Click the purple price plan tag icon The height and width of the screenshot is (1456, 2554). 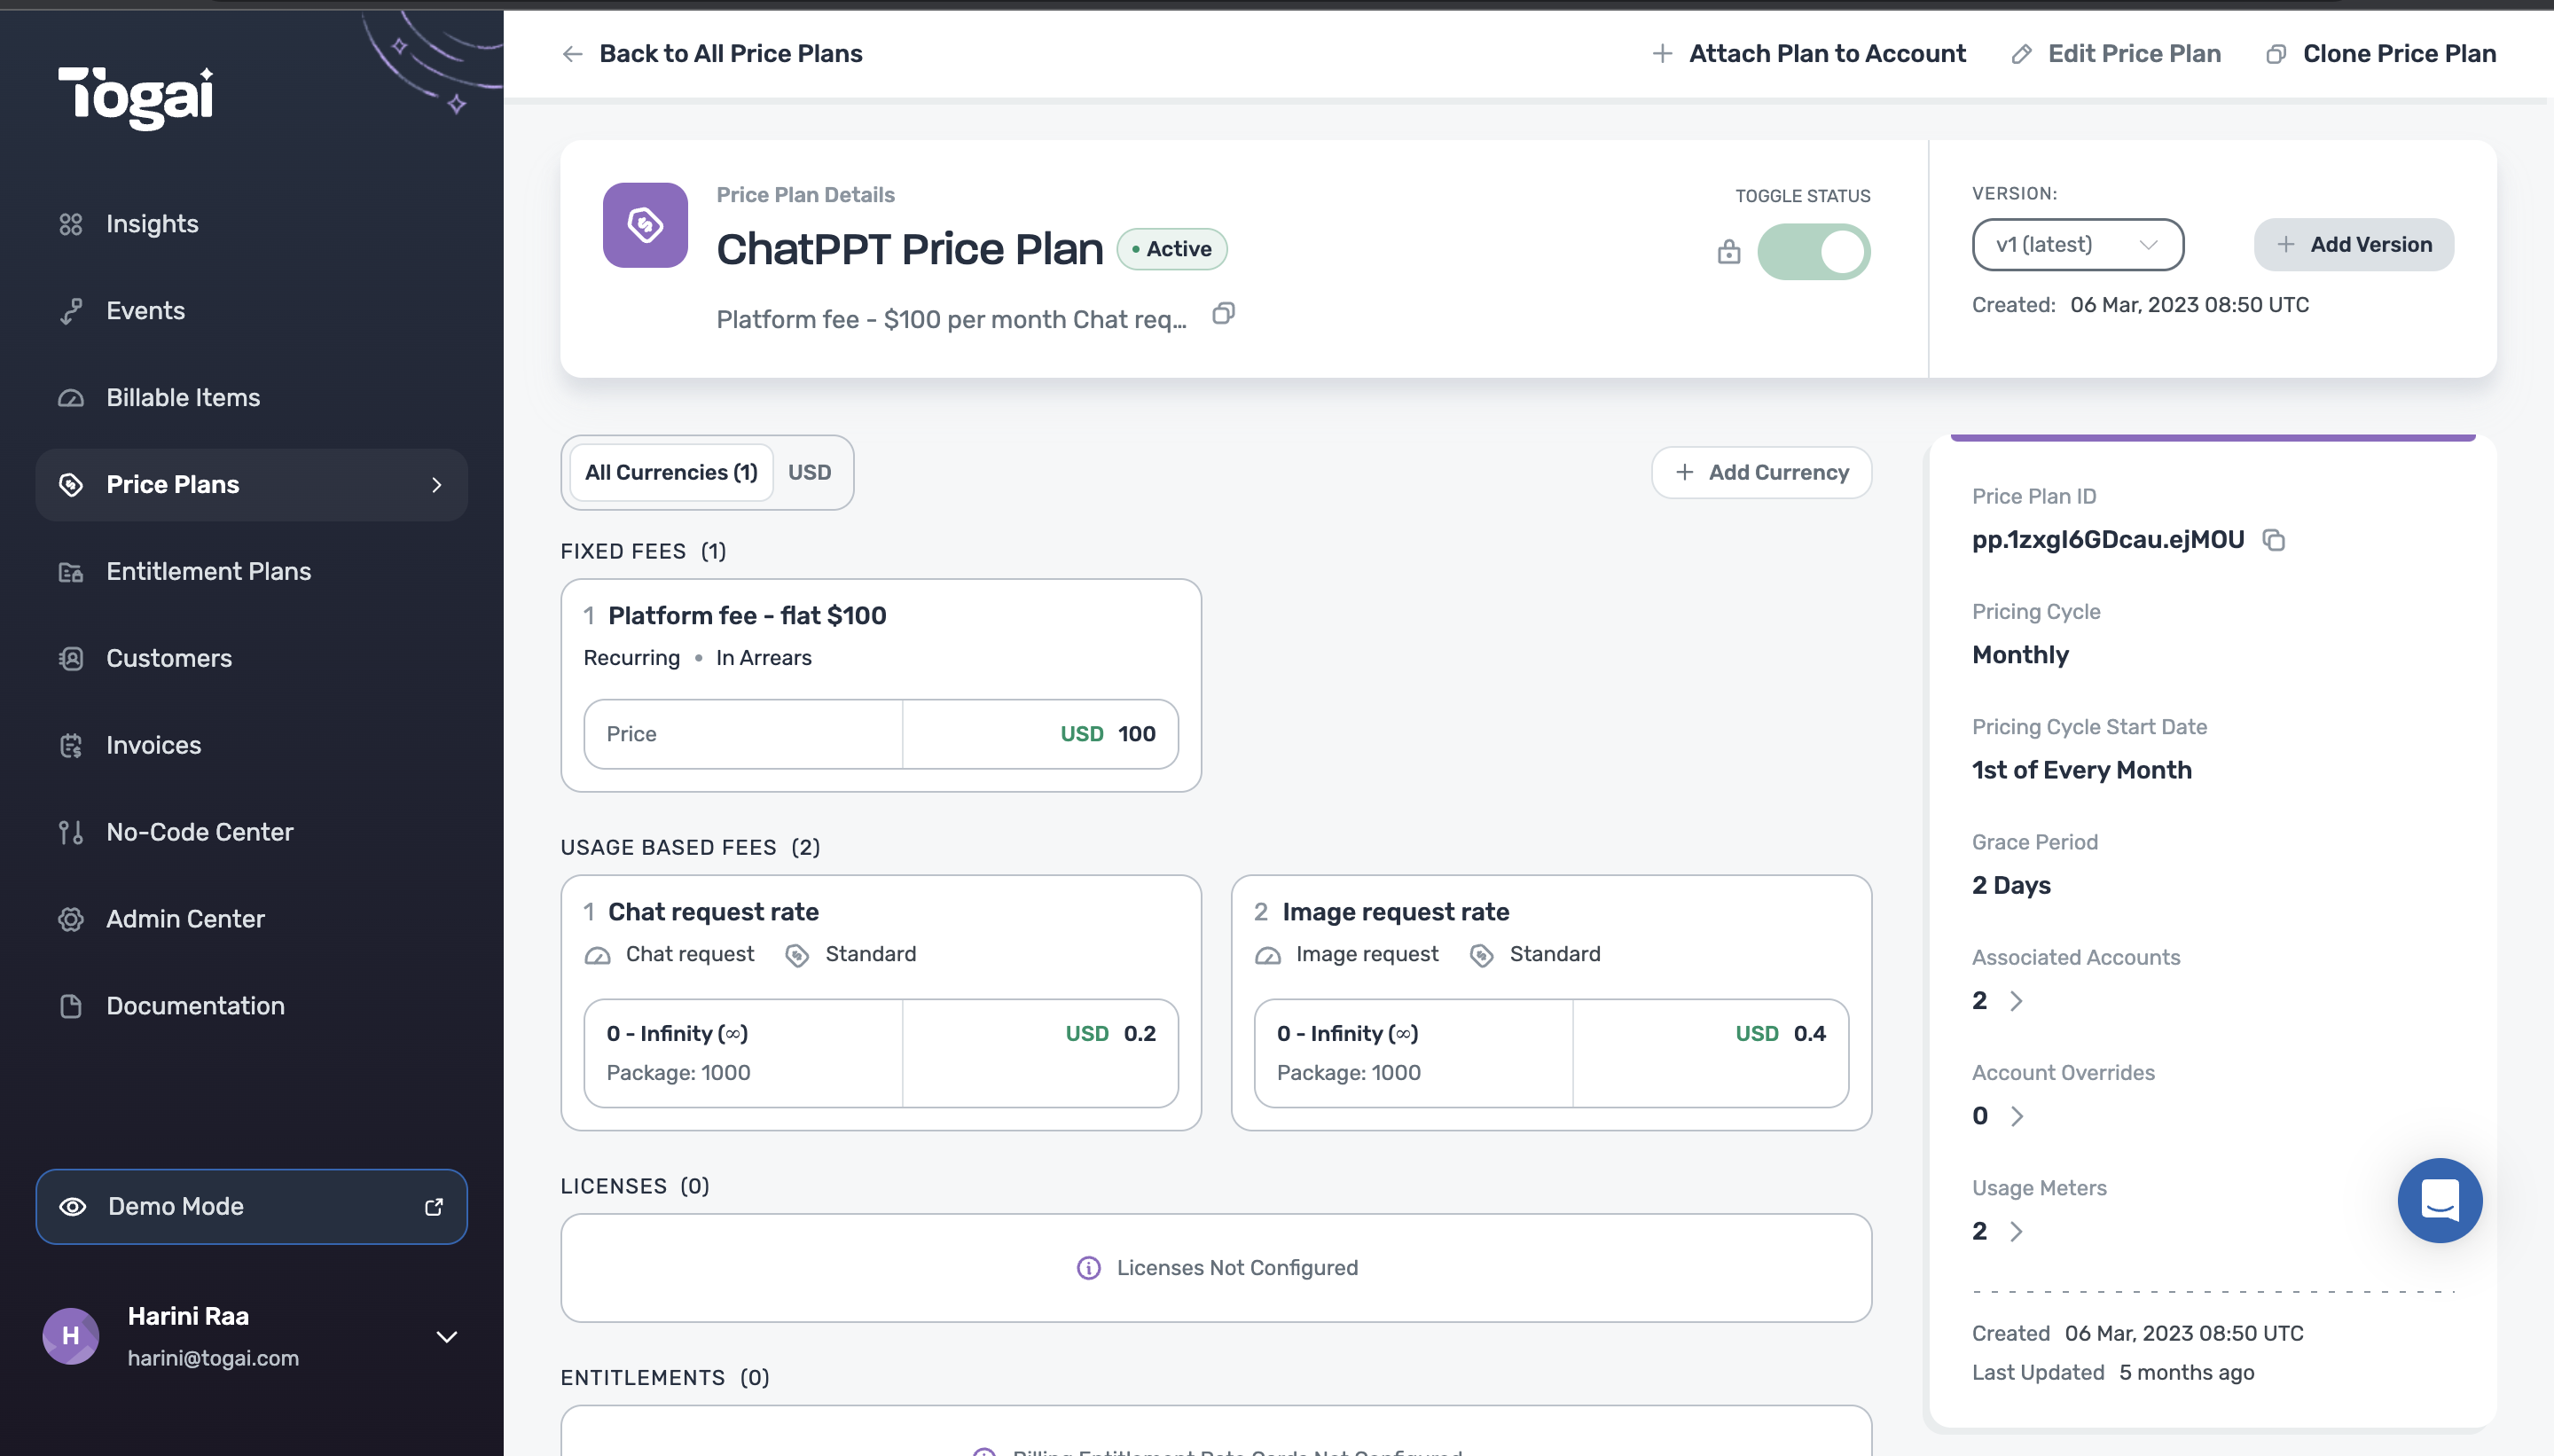click(645, 225)
